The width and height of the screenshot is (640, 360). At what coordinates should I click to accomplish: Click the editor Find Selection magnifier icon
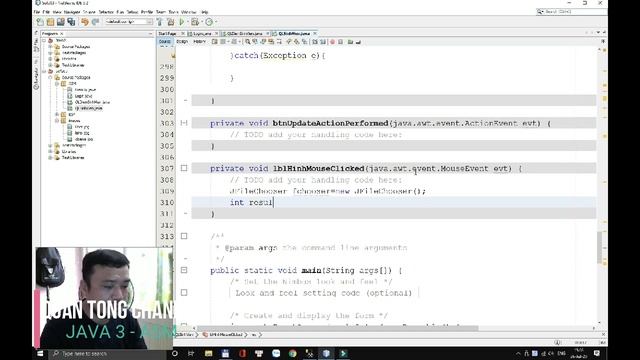tap(247, 42)
